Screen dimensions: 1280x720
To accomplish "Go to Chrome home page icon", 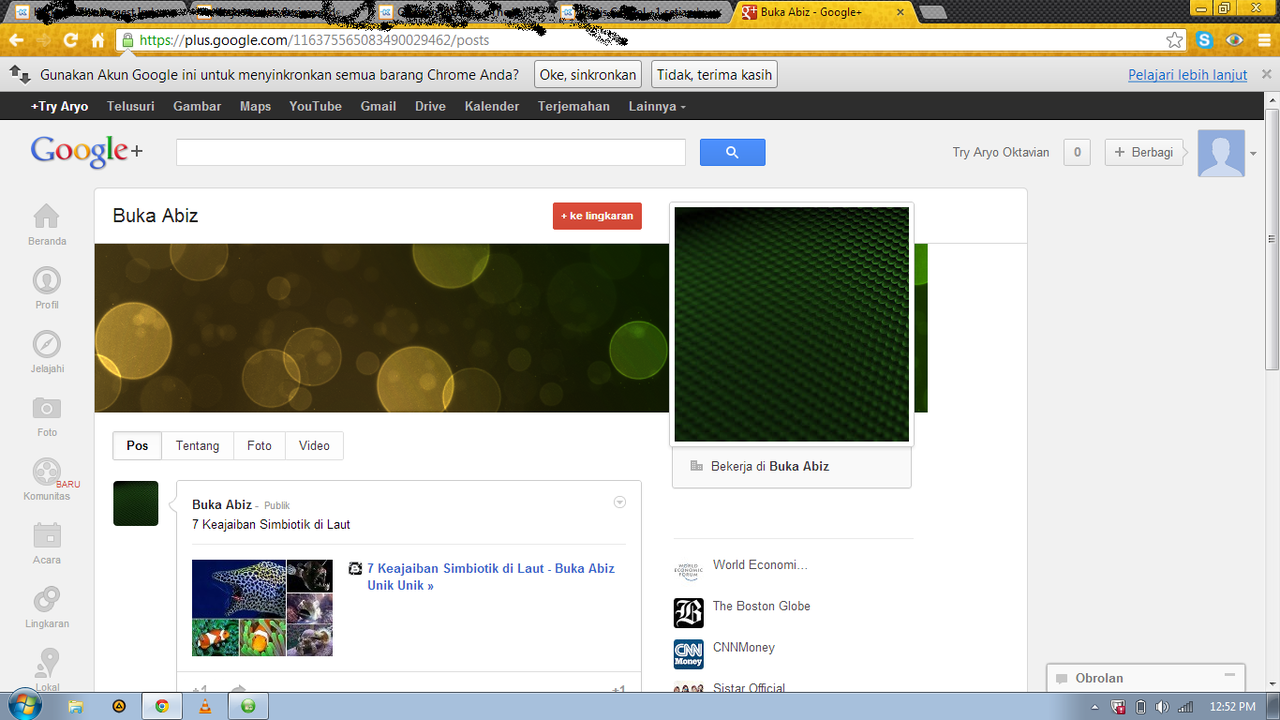I will tap(98, 40).
